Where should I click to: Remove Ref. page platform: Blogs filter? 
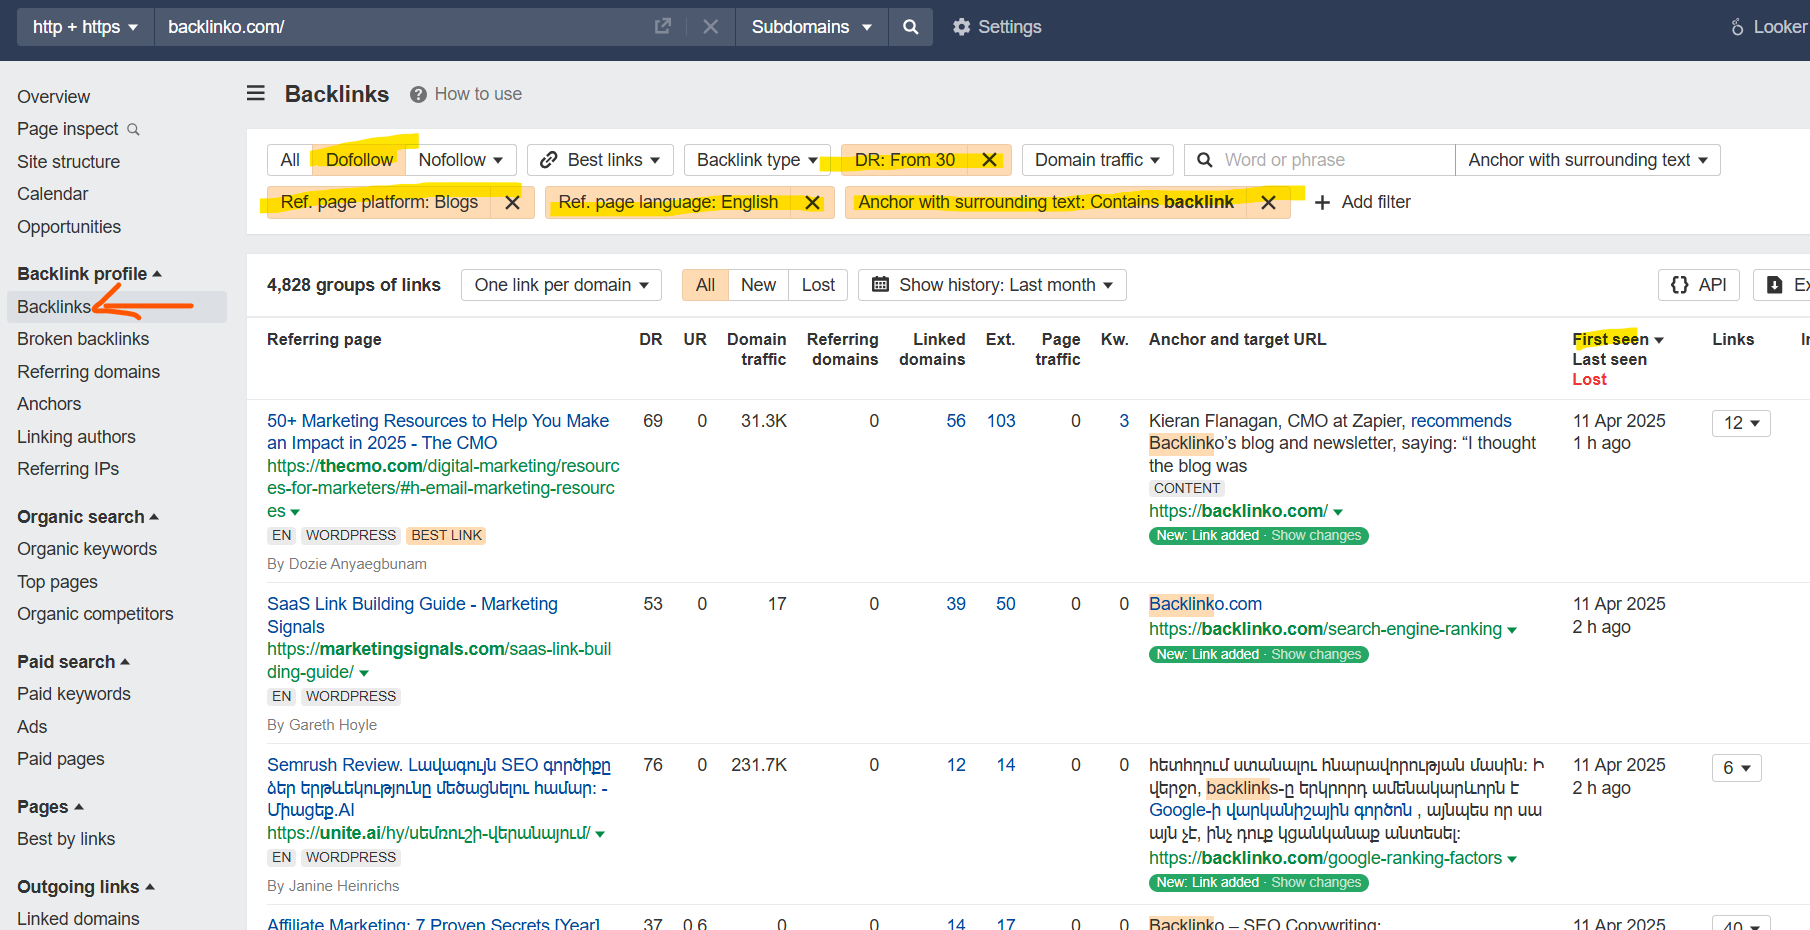(512, 202)
